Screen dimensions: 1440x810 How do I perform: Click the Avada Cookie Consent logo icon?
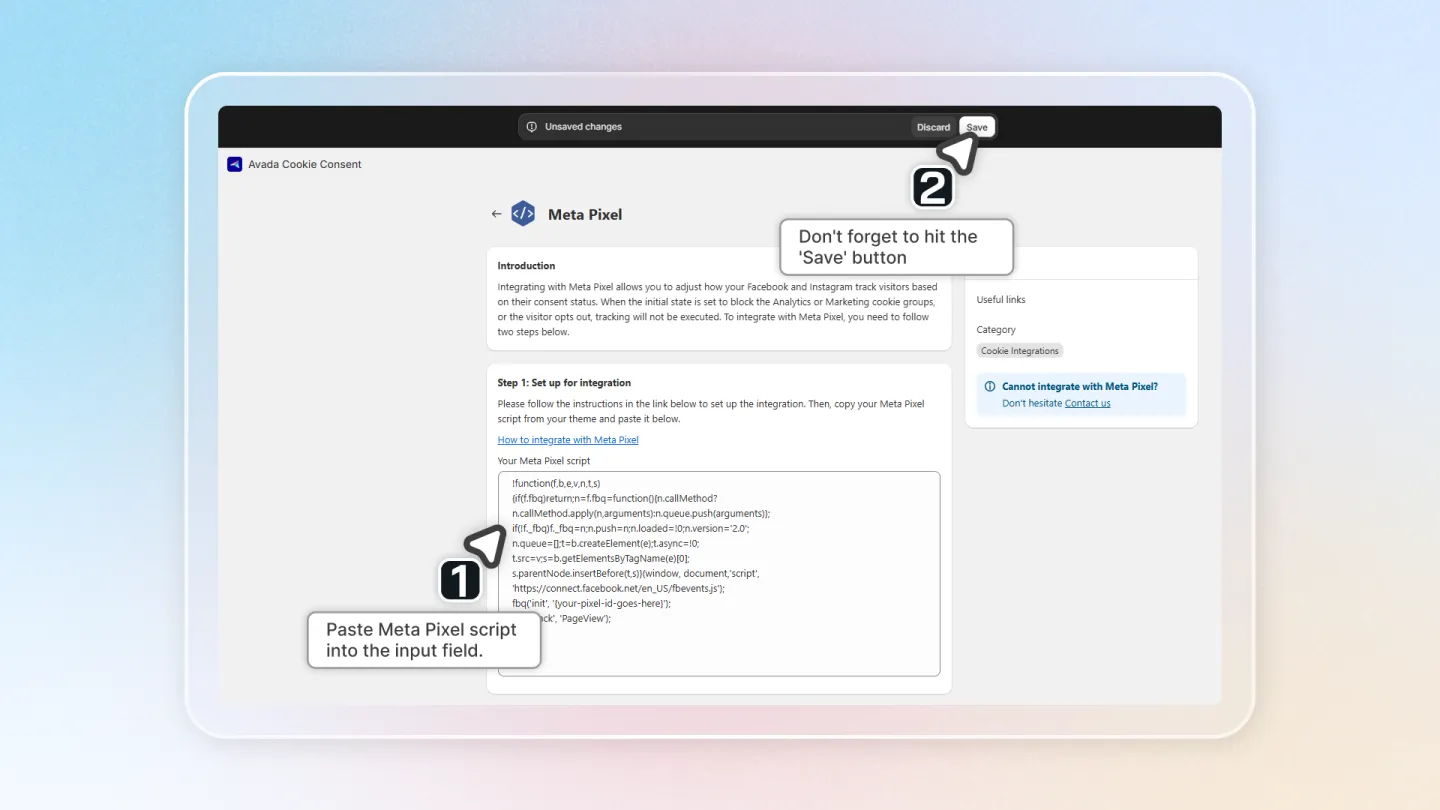pyautogui.click(x=235, y=164)
